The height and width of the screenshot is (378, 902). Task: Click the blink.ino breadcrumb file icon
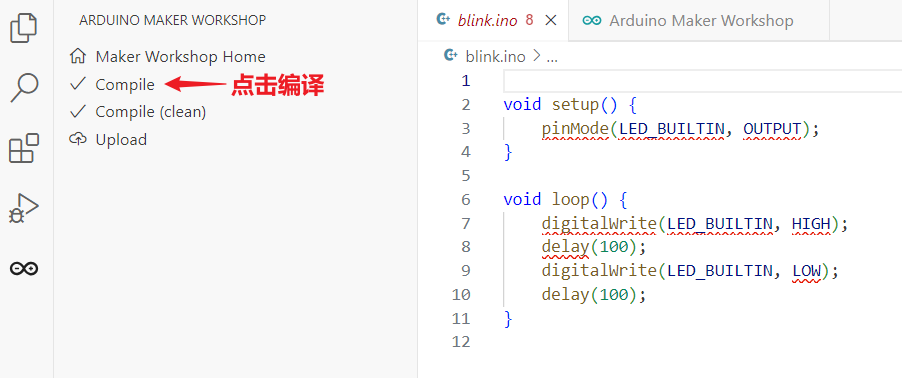pos(450,56)
